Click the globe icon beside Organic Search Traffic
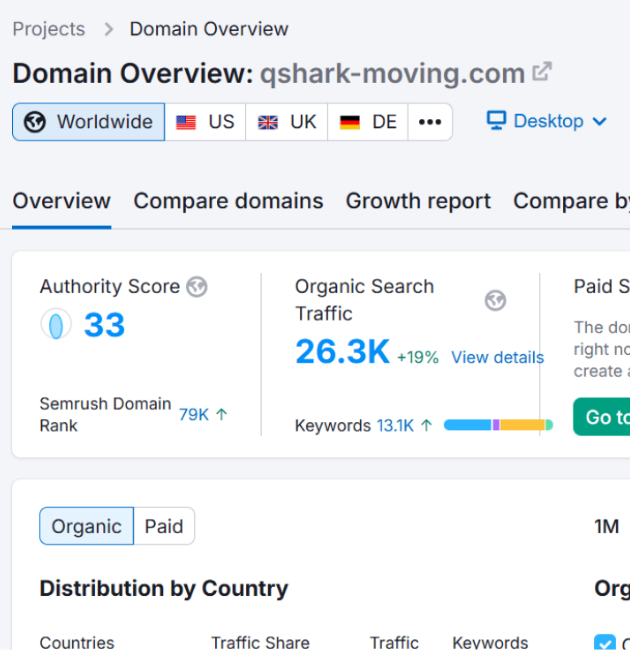 pos(495,301)
